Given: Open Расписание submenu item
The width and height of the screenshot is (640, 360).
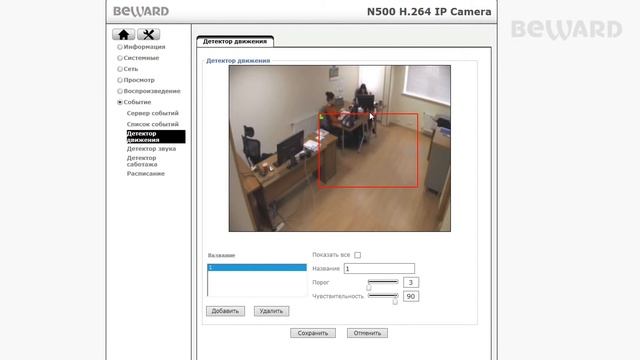Looking at the screenshot, I should click(x=146, y=173).
